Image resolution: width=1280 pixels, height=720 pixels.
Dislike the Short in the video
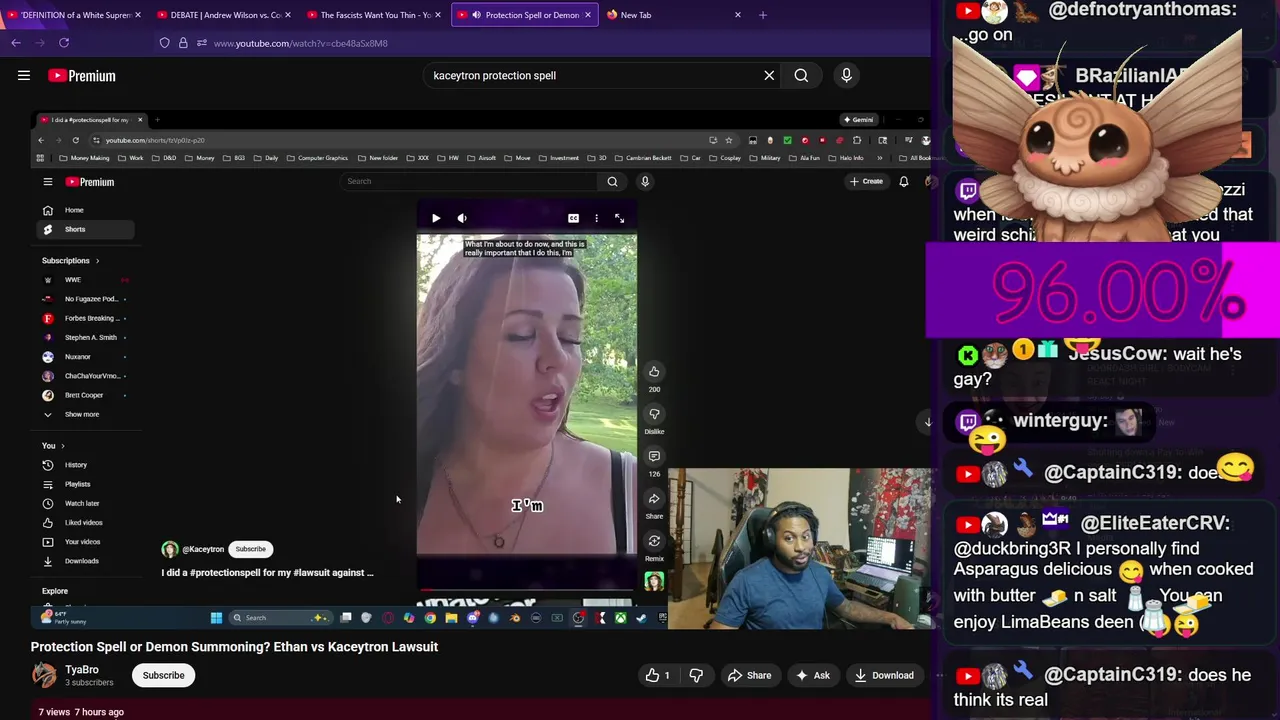654,414
